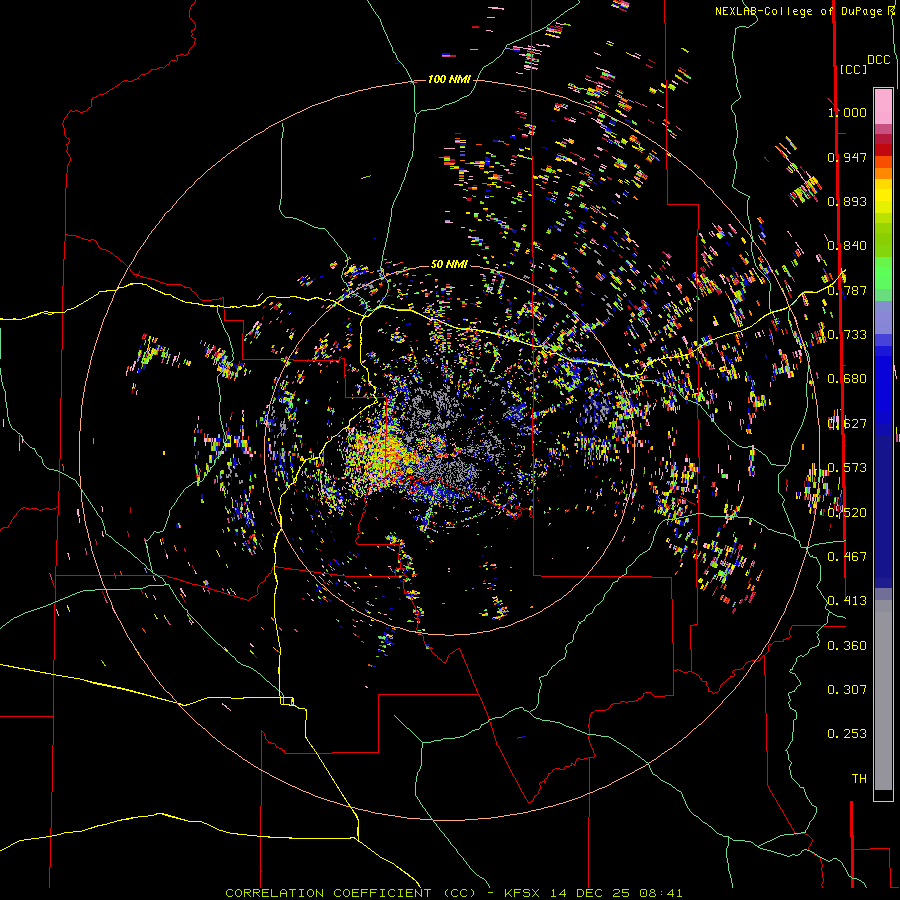
Task: Click the 0.413 scale value
Action: pos(847,601)
